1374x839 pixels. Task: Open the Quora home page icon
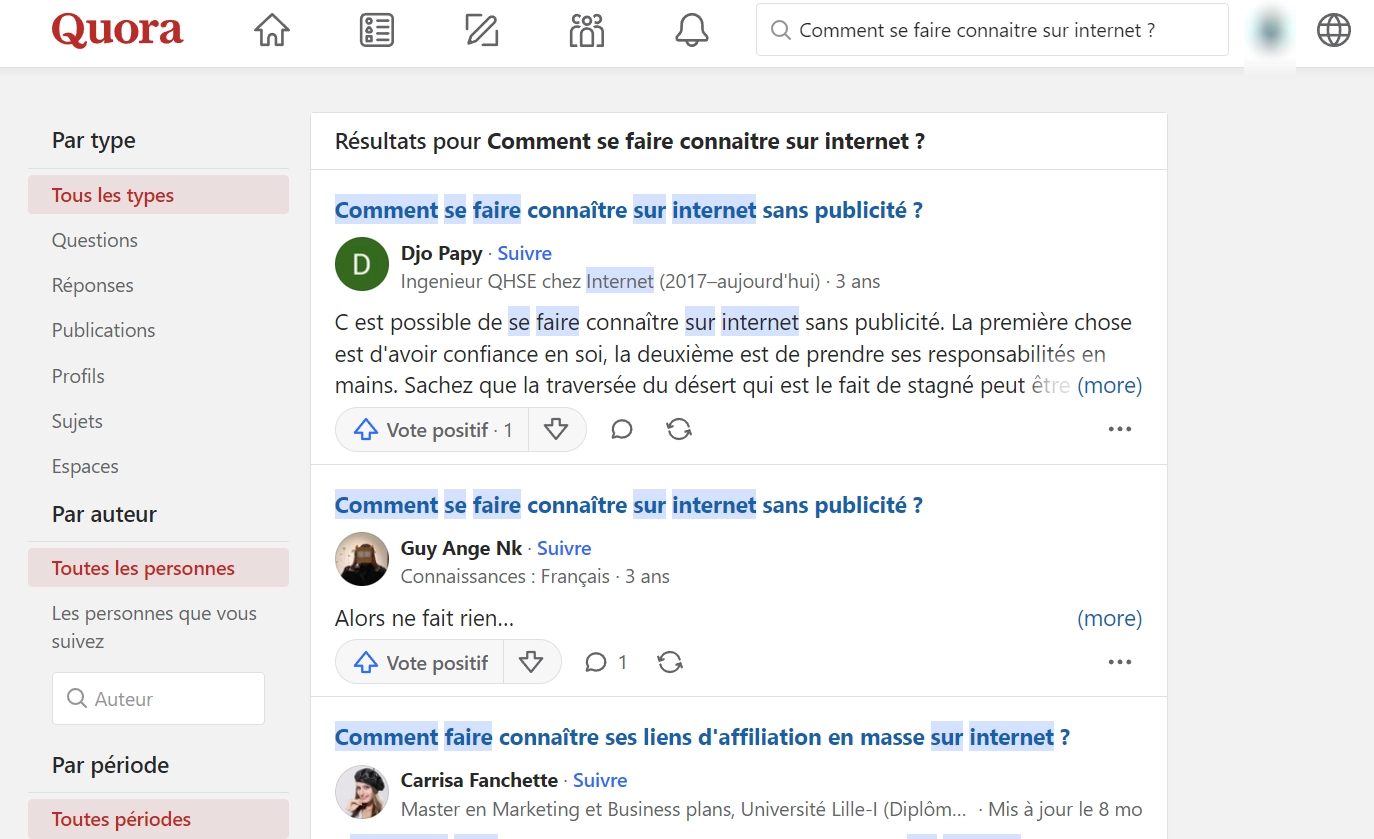[x=272, y=30]
